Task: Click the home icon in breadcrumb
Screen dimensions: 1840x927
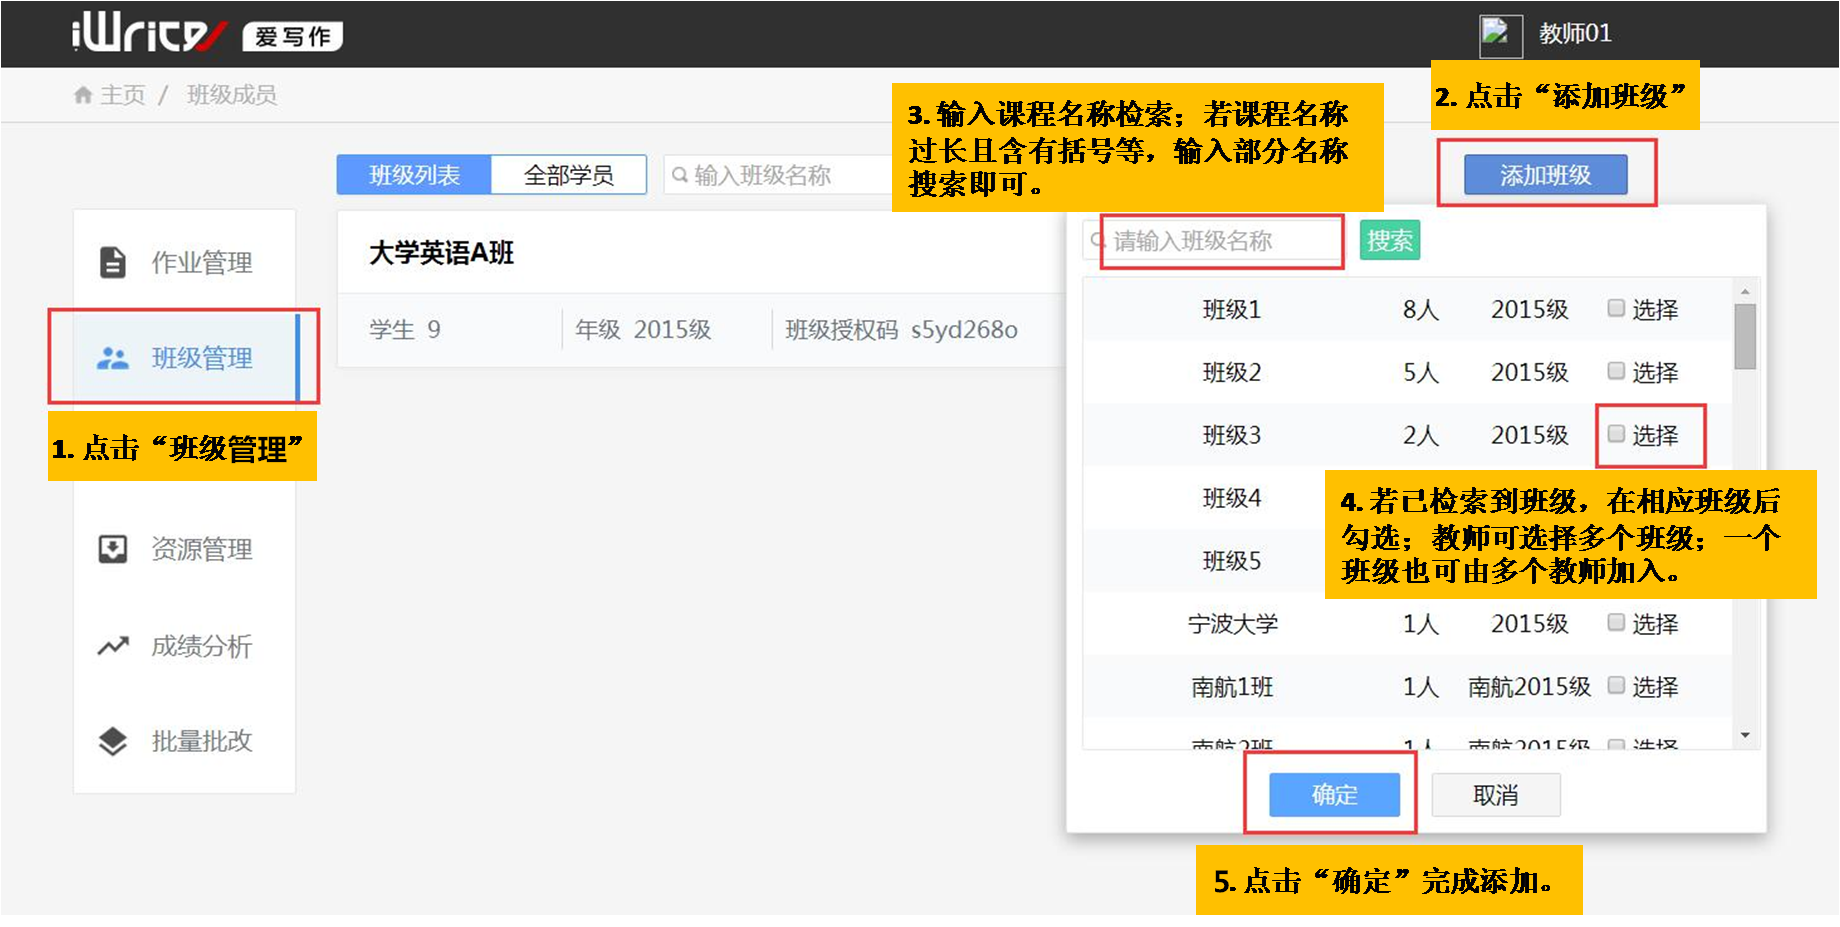Action: 83,95
